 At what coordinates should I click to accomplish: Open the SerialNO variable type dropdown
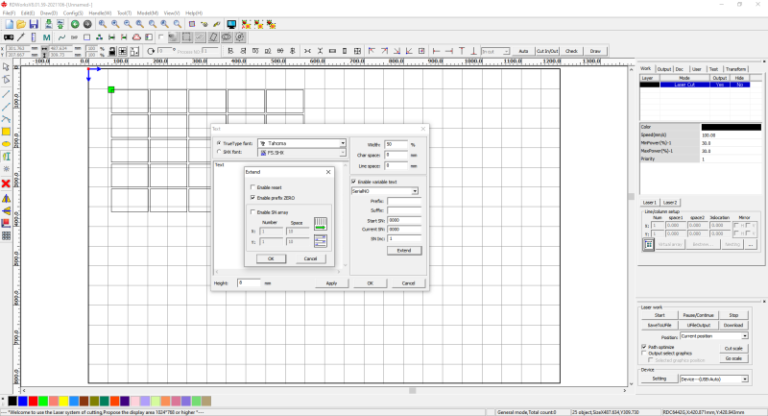click(x=414, y=191)
